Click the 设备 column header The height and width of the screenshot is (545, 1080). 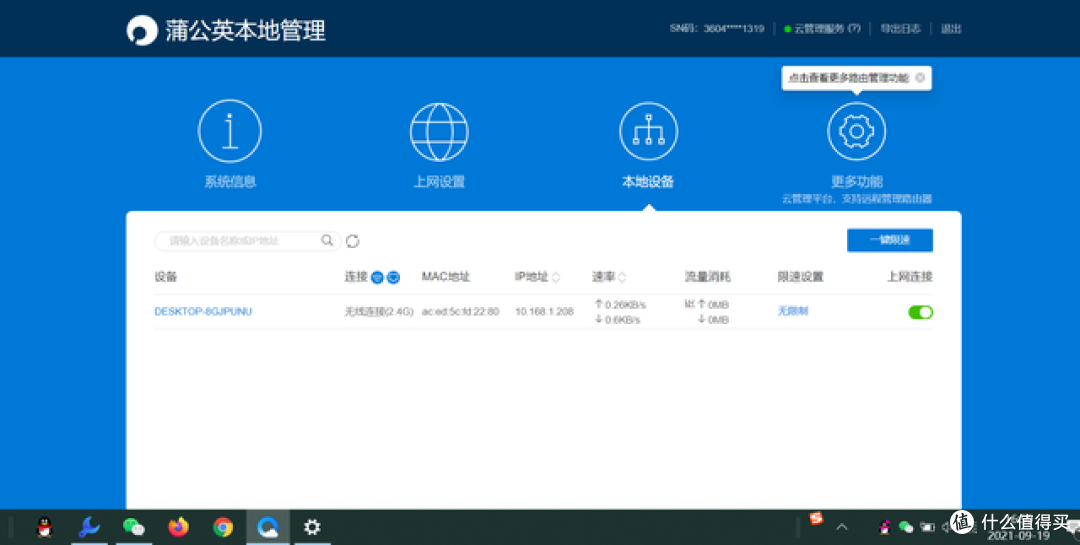(166, 277)
